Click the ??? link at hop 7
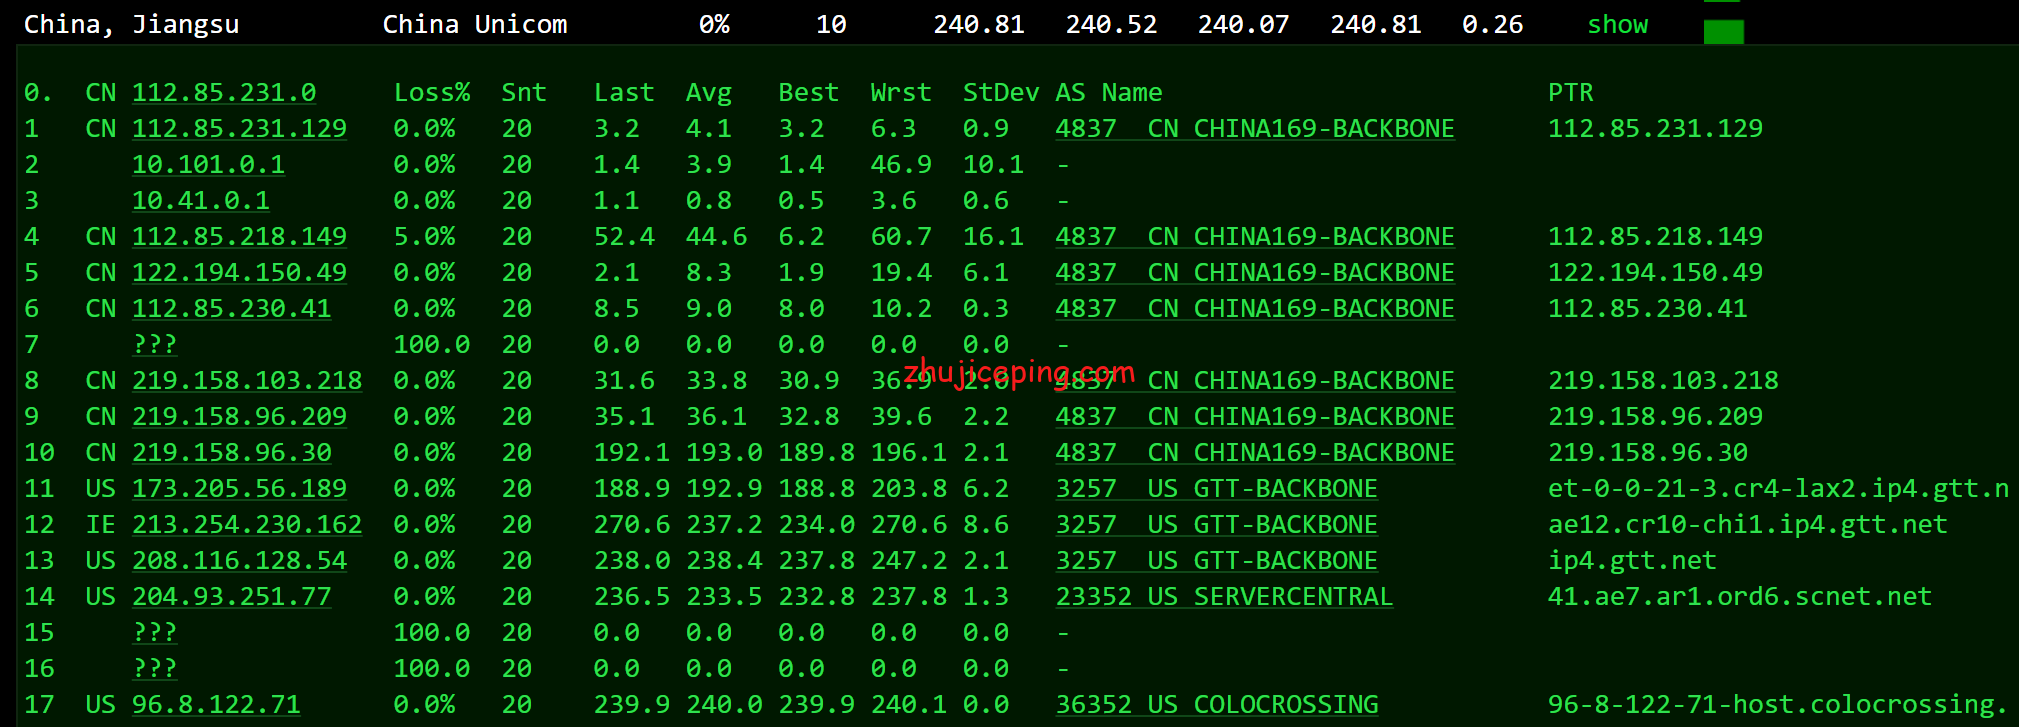2019x727 pixels. (155, 345)
